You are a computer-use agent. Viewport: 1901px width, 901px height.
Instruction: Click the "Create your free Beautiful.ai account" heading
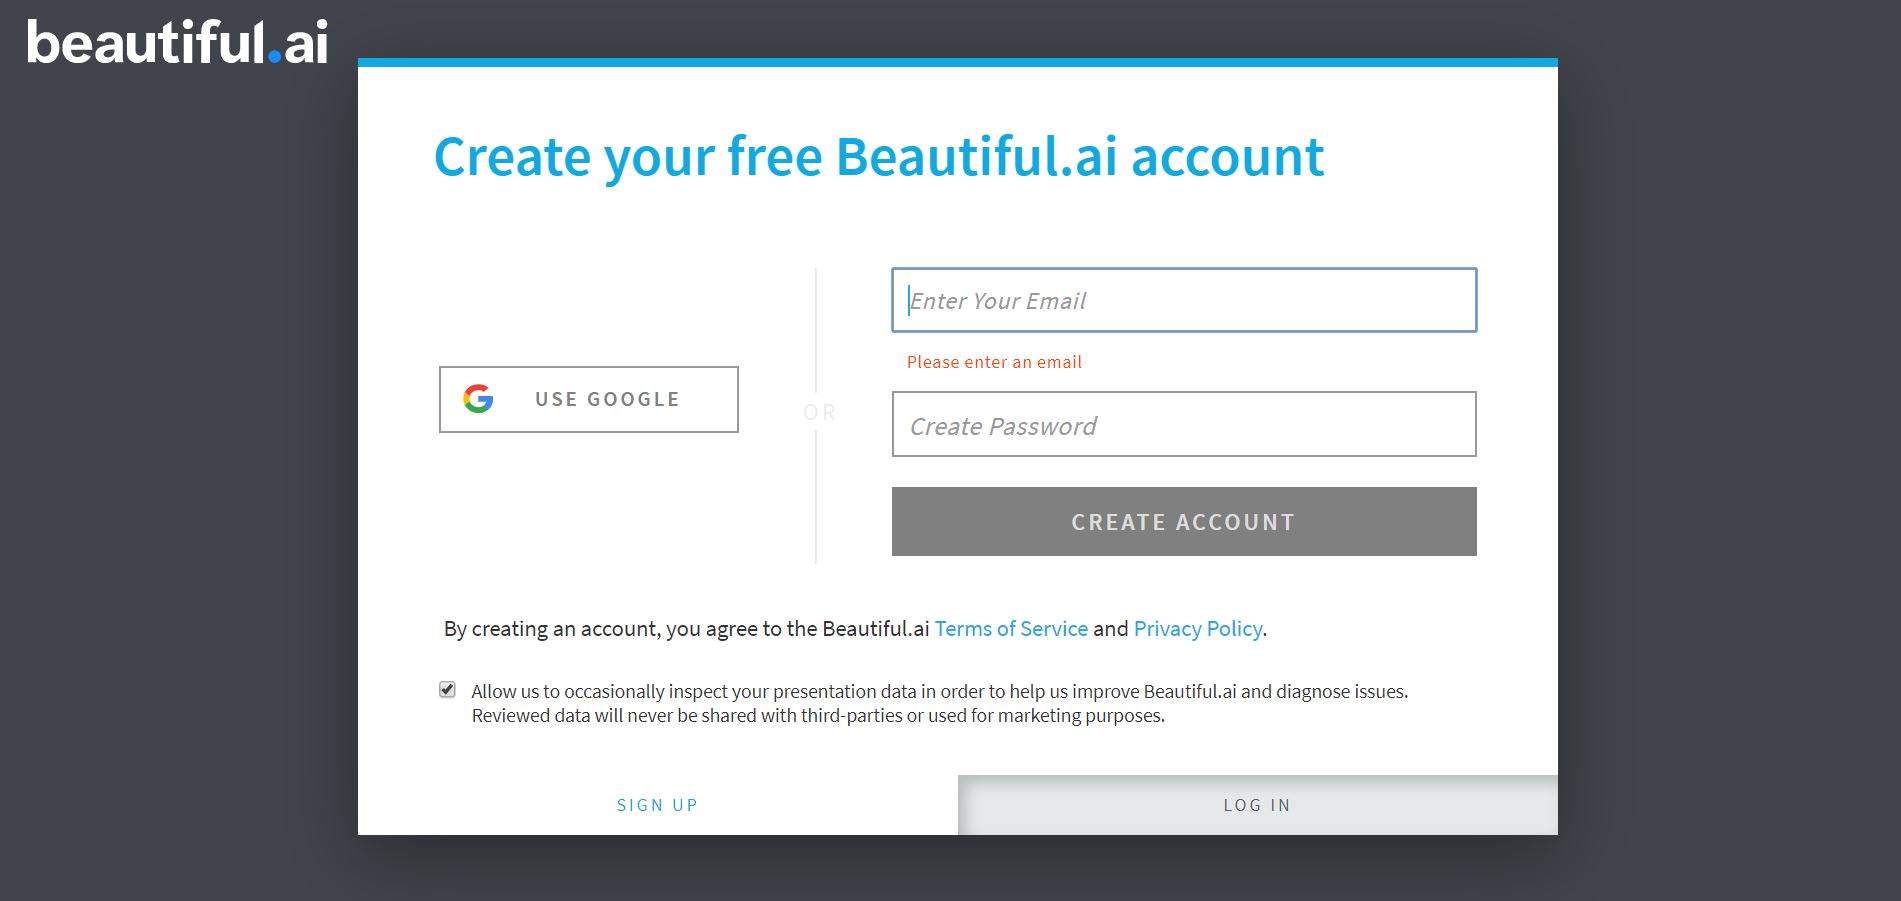click(878, 157)
